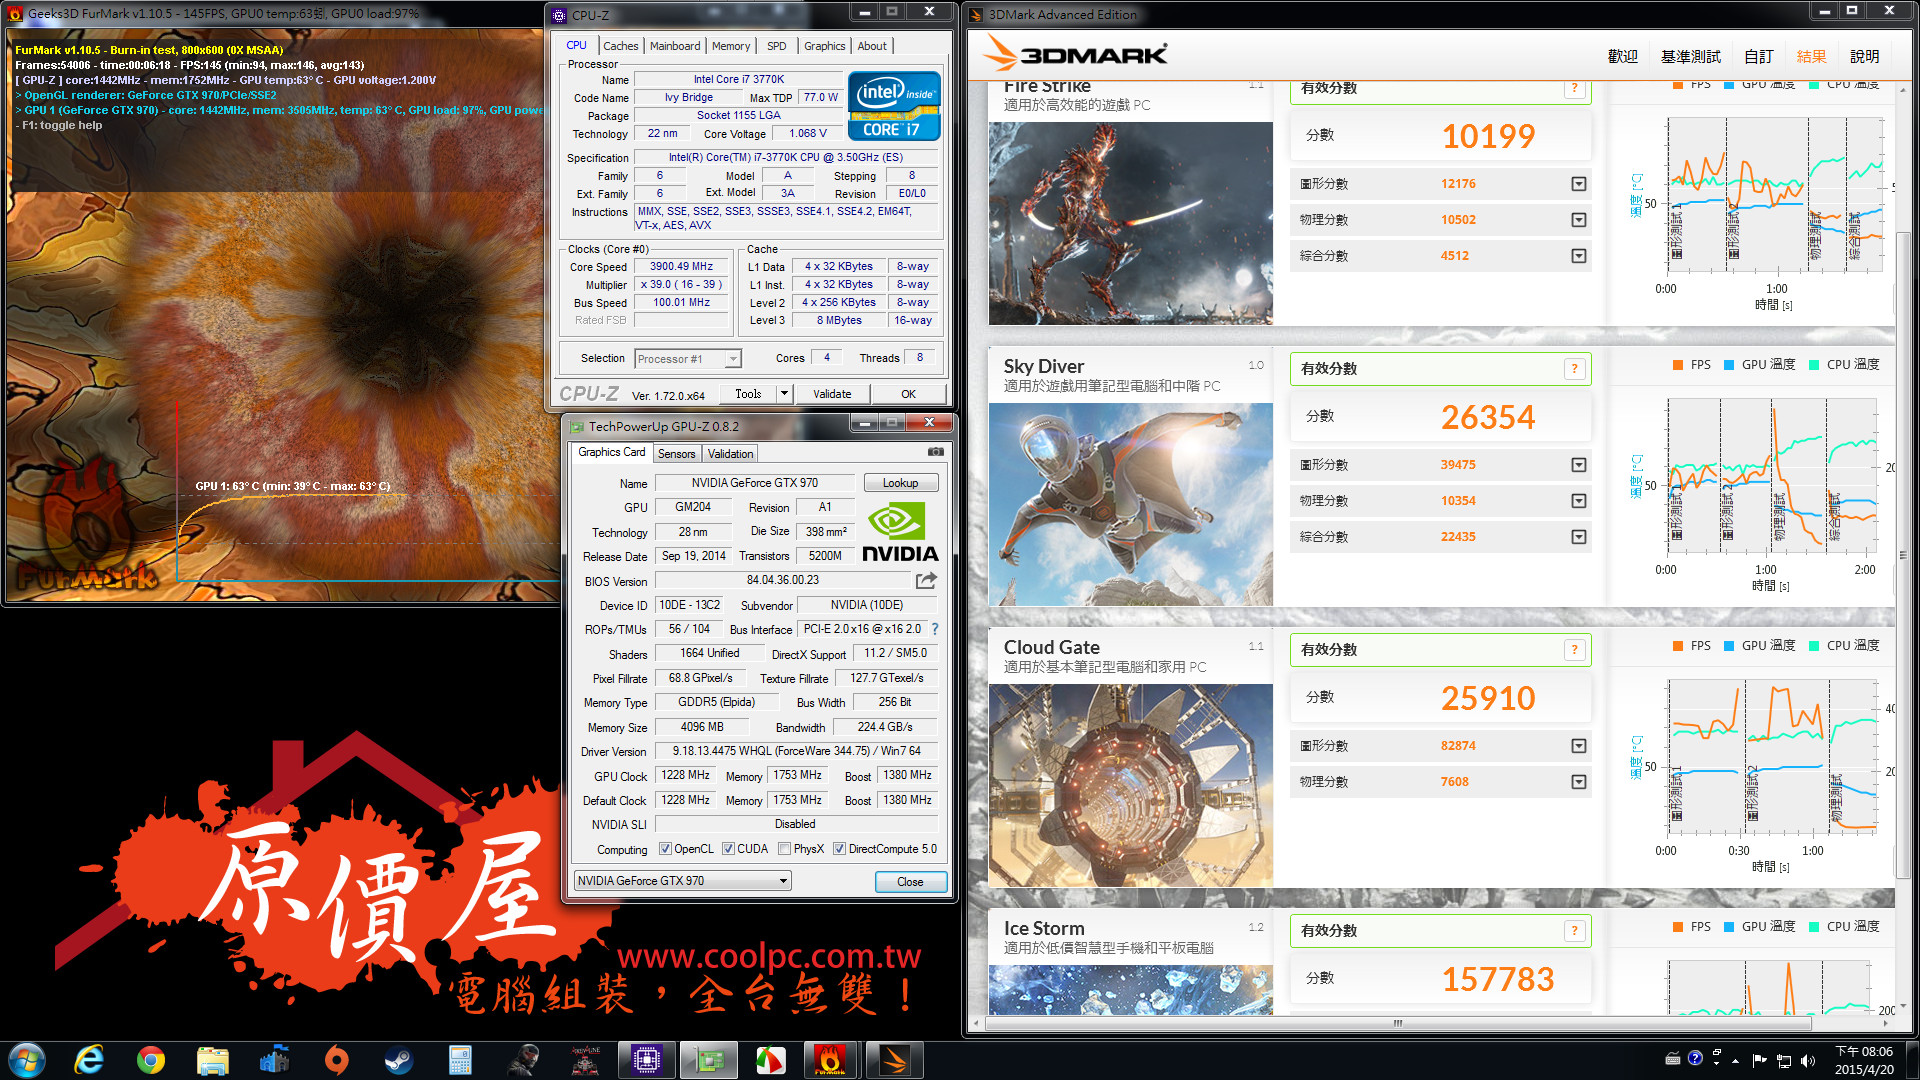Open Steam from the taskbar
The width and height of the screenshot is (1920, 1080).
coord(399,1060)
